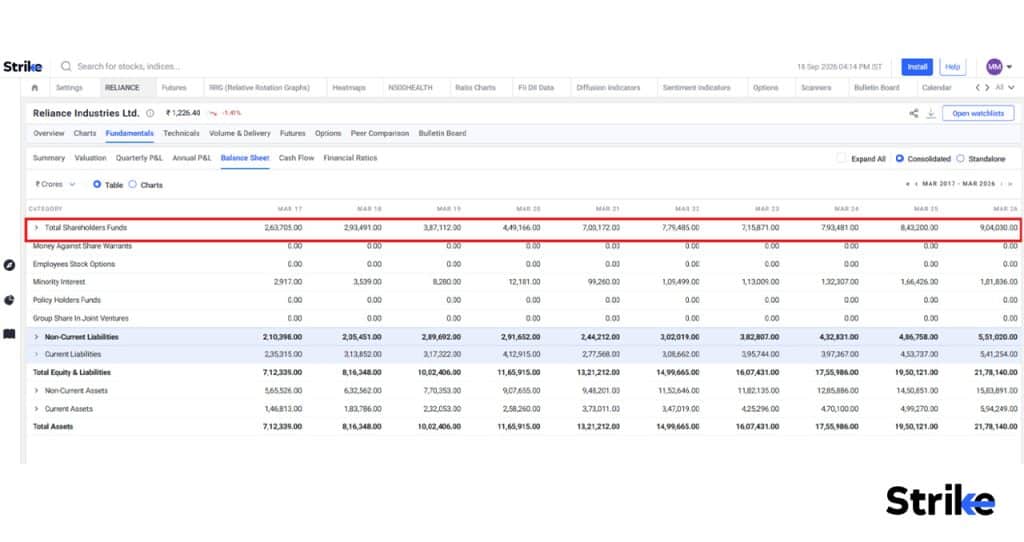Open the compass icon in left sidebar

[x=9, y=265]
